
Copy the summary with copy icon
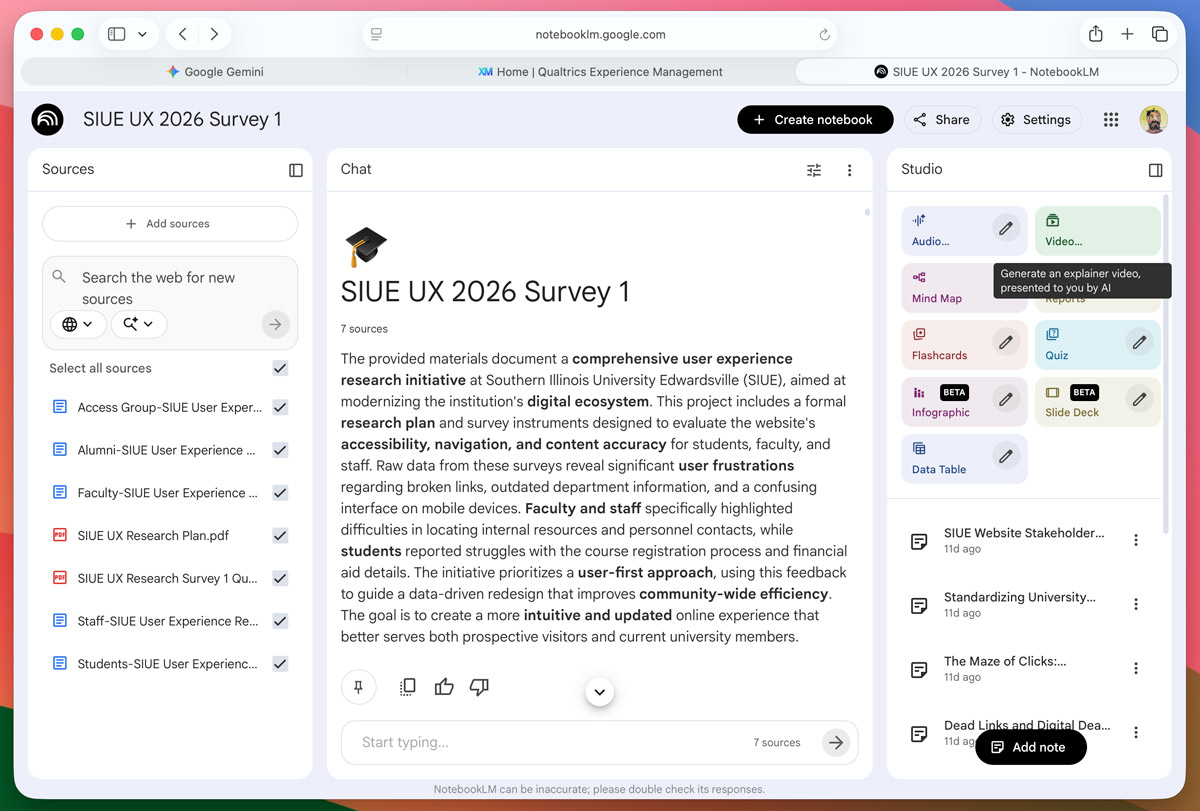[407, 687]
